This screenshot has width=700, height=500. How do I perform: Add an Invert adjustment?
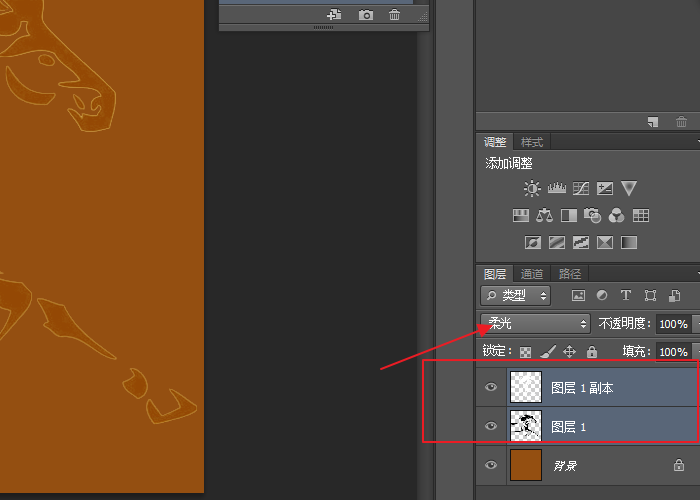click(x=533, y=242)
